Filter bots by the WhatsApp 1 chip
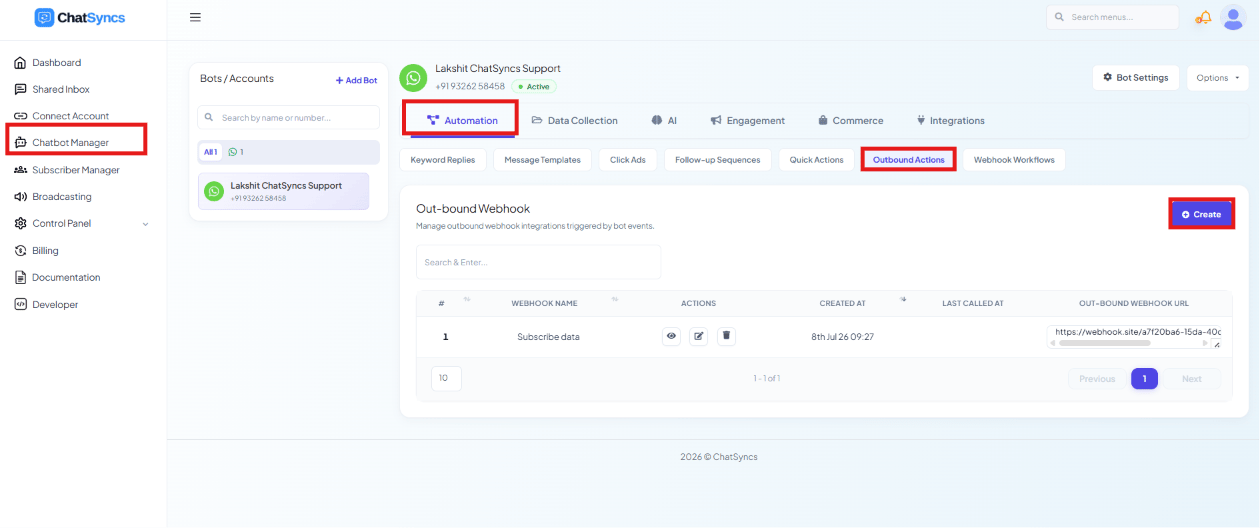This screenshot has width=1260, height=528. 236,152
